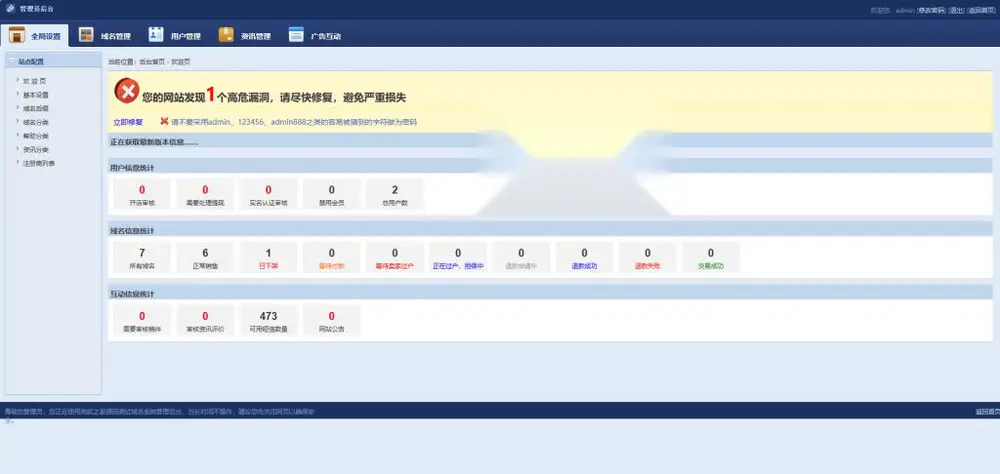Open the 禁用会员 statistic card
This screenshot has width=1000, height=474.
(x=332, y=194)
